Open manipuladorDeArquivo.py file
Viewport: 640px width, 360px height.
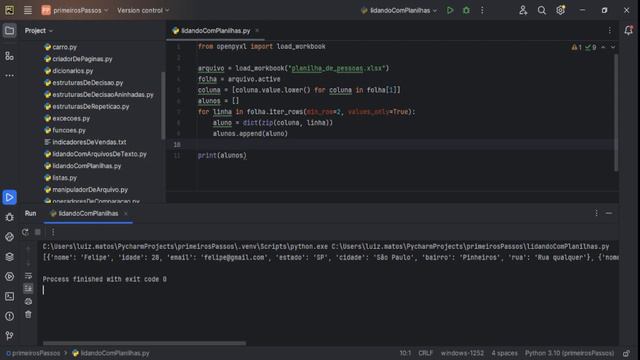tap(86, 189)
